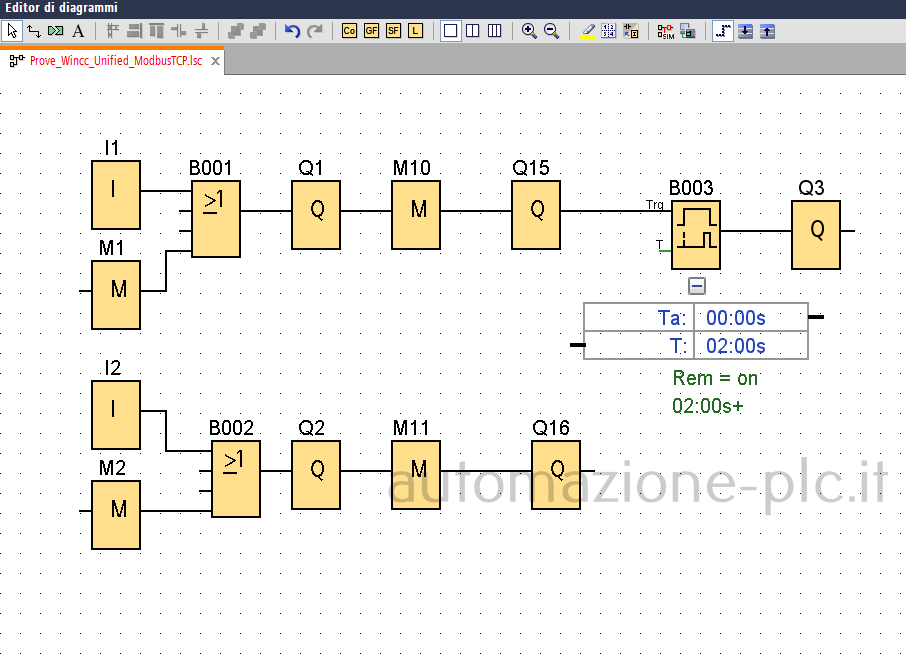The image size is (906, 662).
Task: Open the Co constants block list
Action: (x=349, y=31)
